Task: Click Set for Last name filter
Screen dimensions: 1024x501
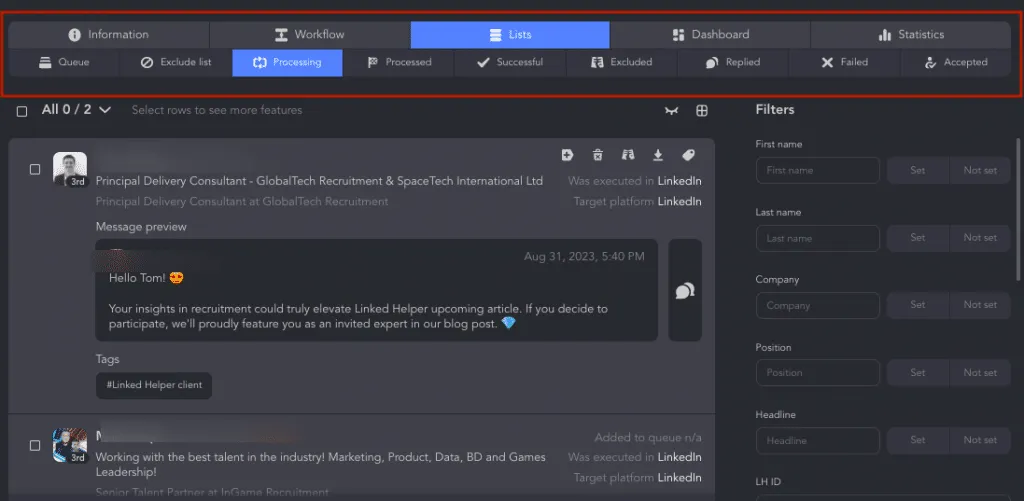Action: point(918,238)
